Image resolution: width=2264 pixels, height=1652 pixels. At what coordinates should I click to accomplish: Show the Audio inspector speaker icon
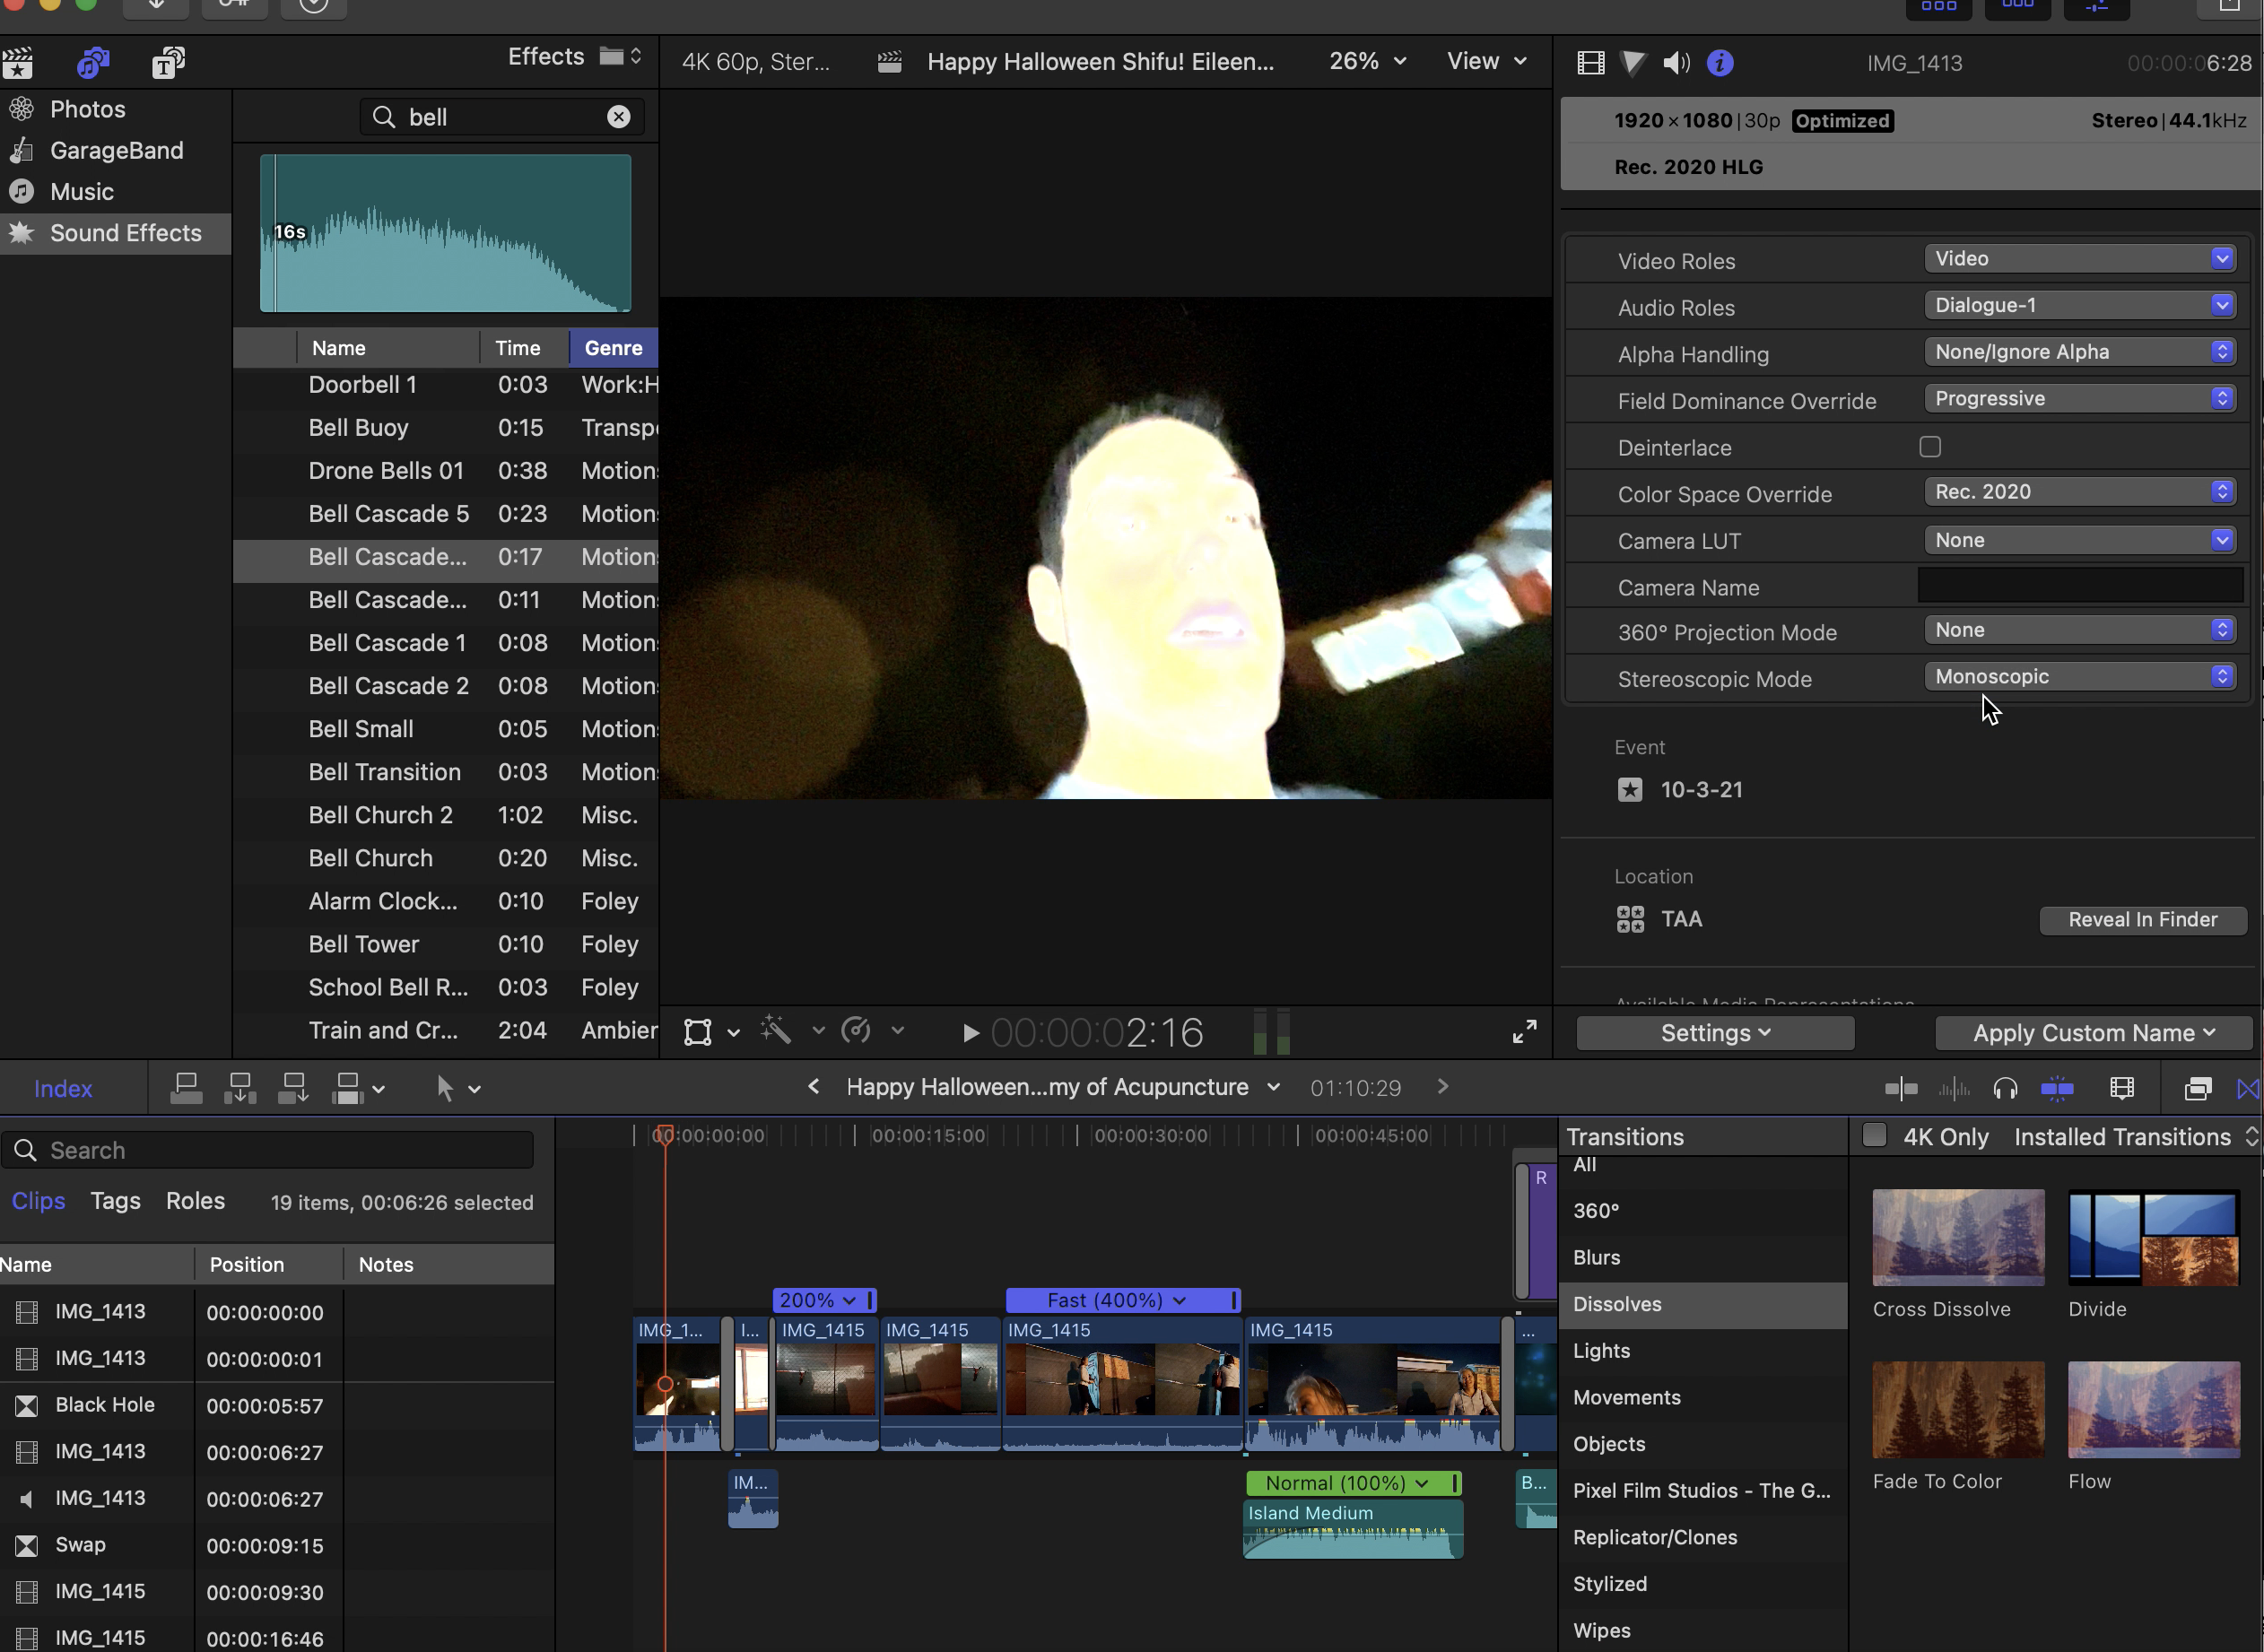coord(1675,63)
